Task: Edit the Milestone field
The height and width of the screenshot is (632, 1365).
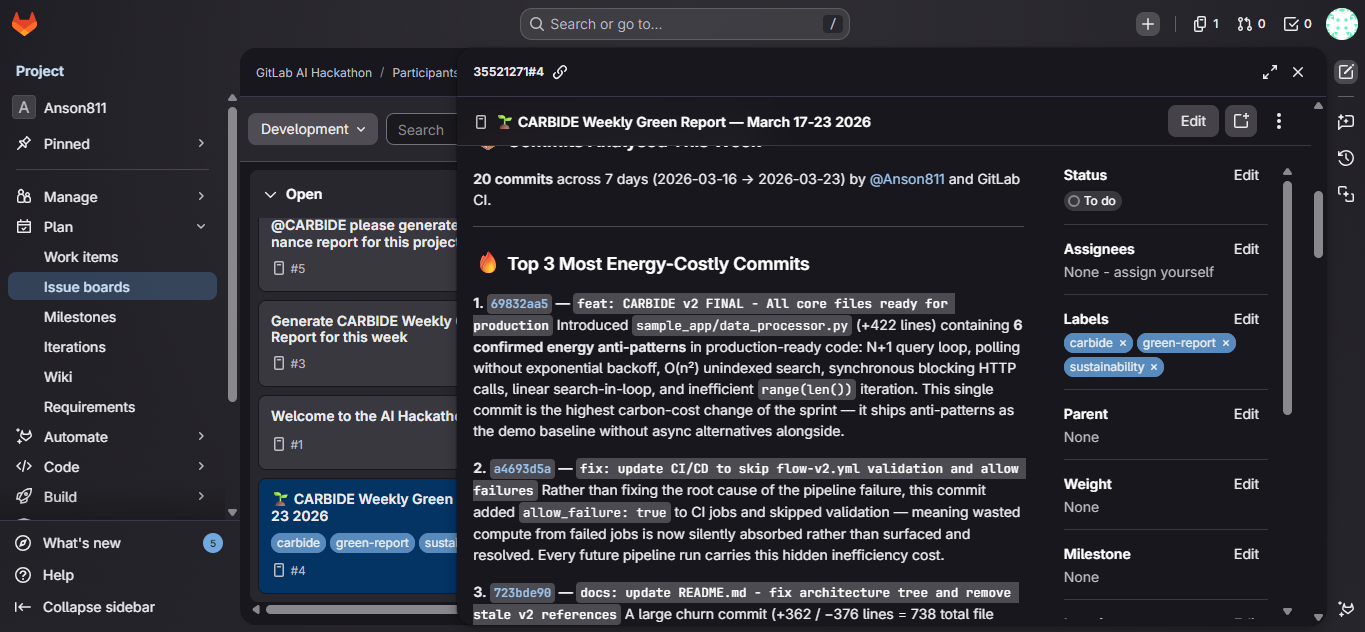Action: 1246,554
